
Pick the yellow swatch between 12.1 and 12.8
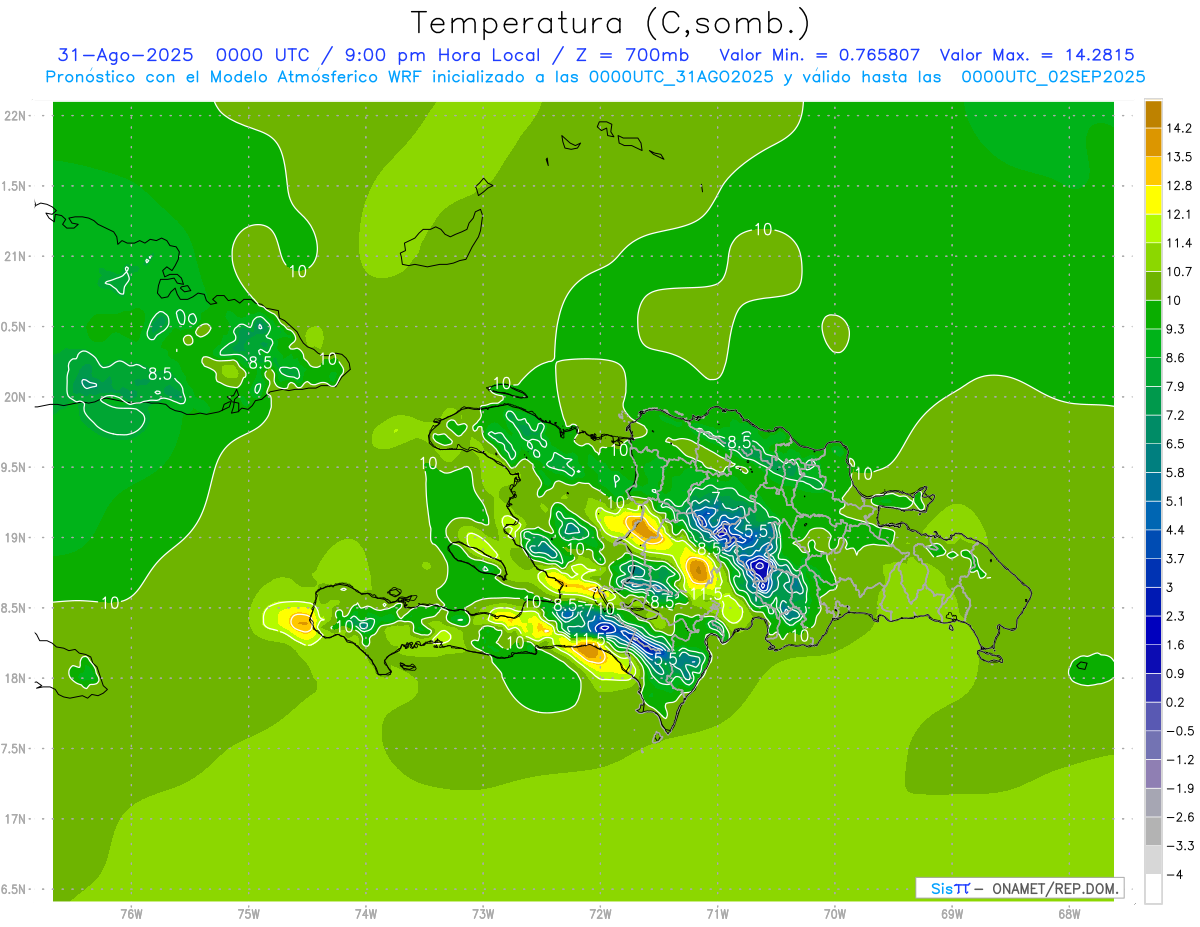click(x=1153, y=199)
